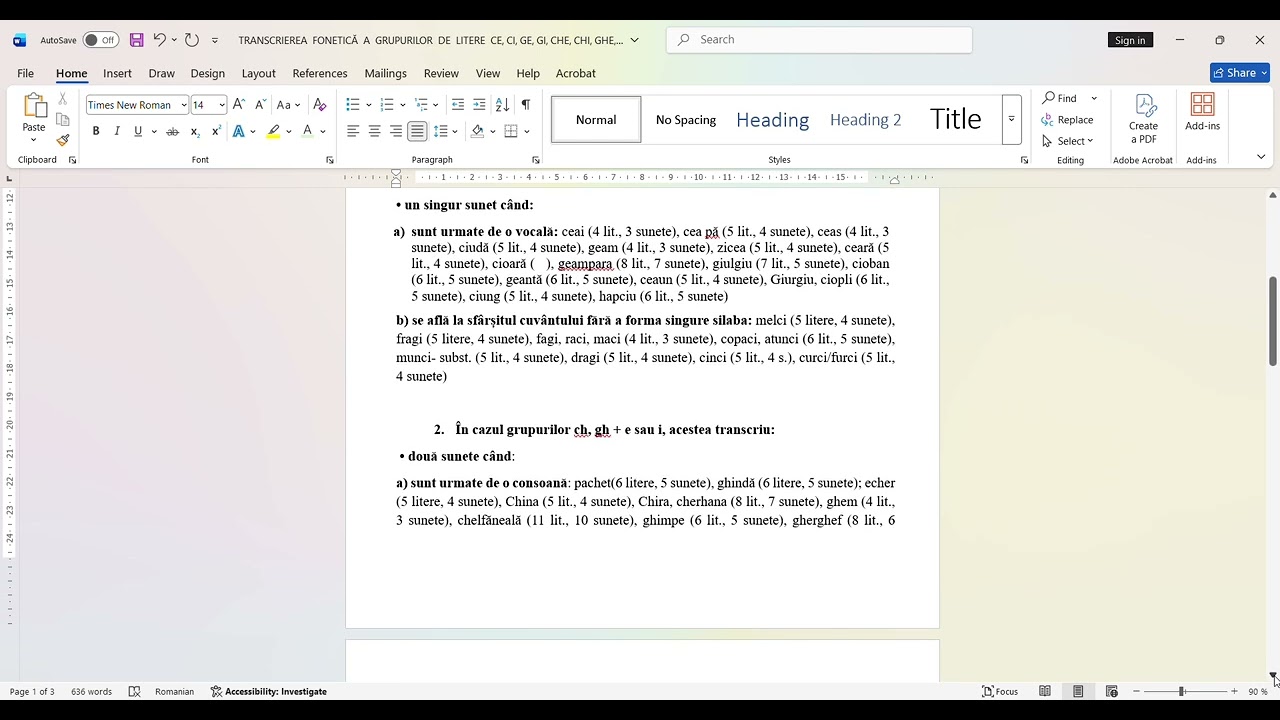Switch to Layout tab

[258, 73]
